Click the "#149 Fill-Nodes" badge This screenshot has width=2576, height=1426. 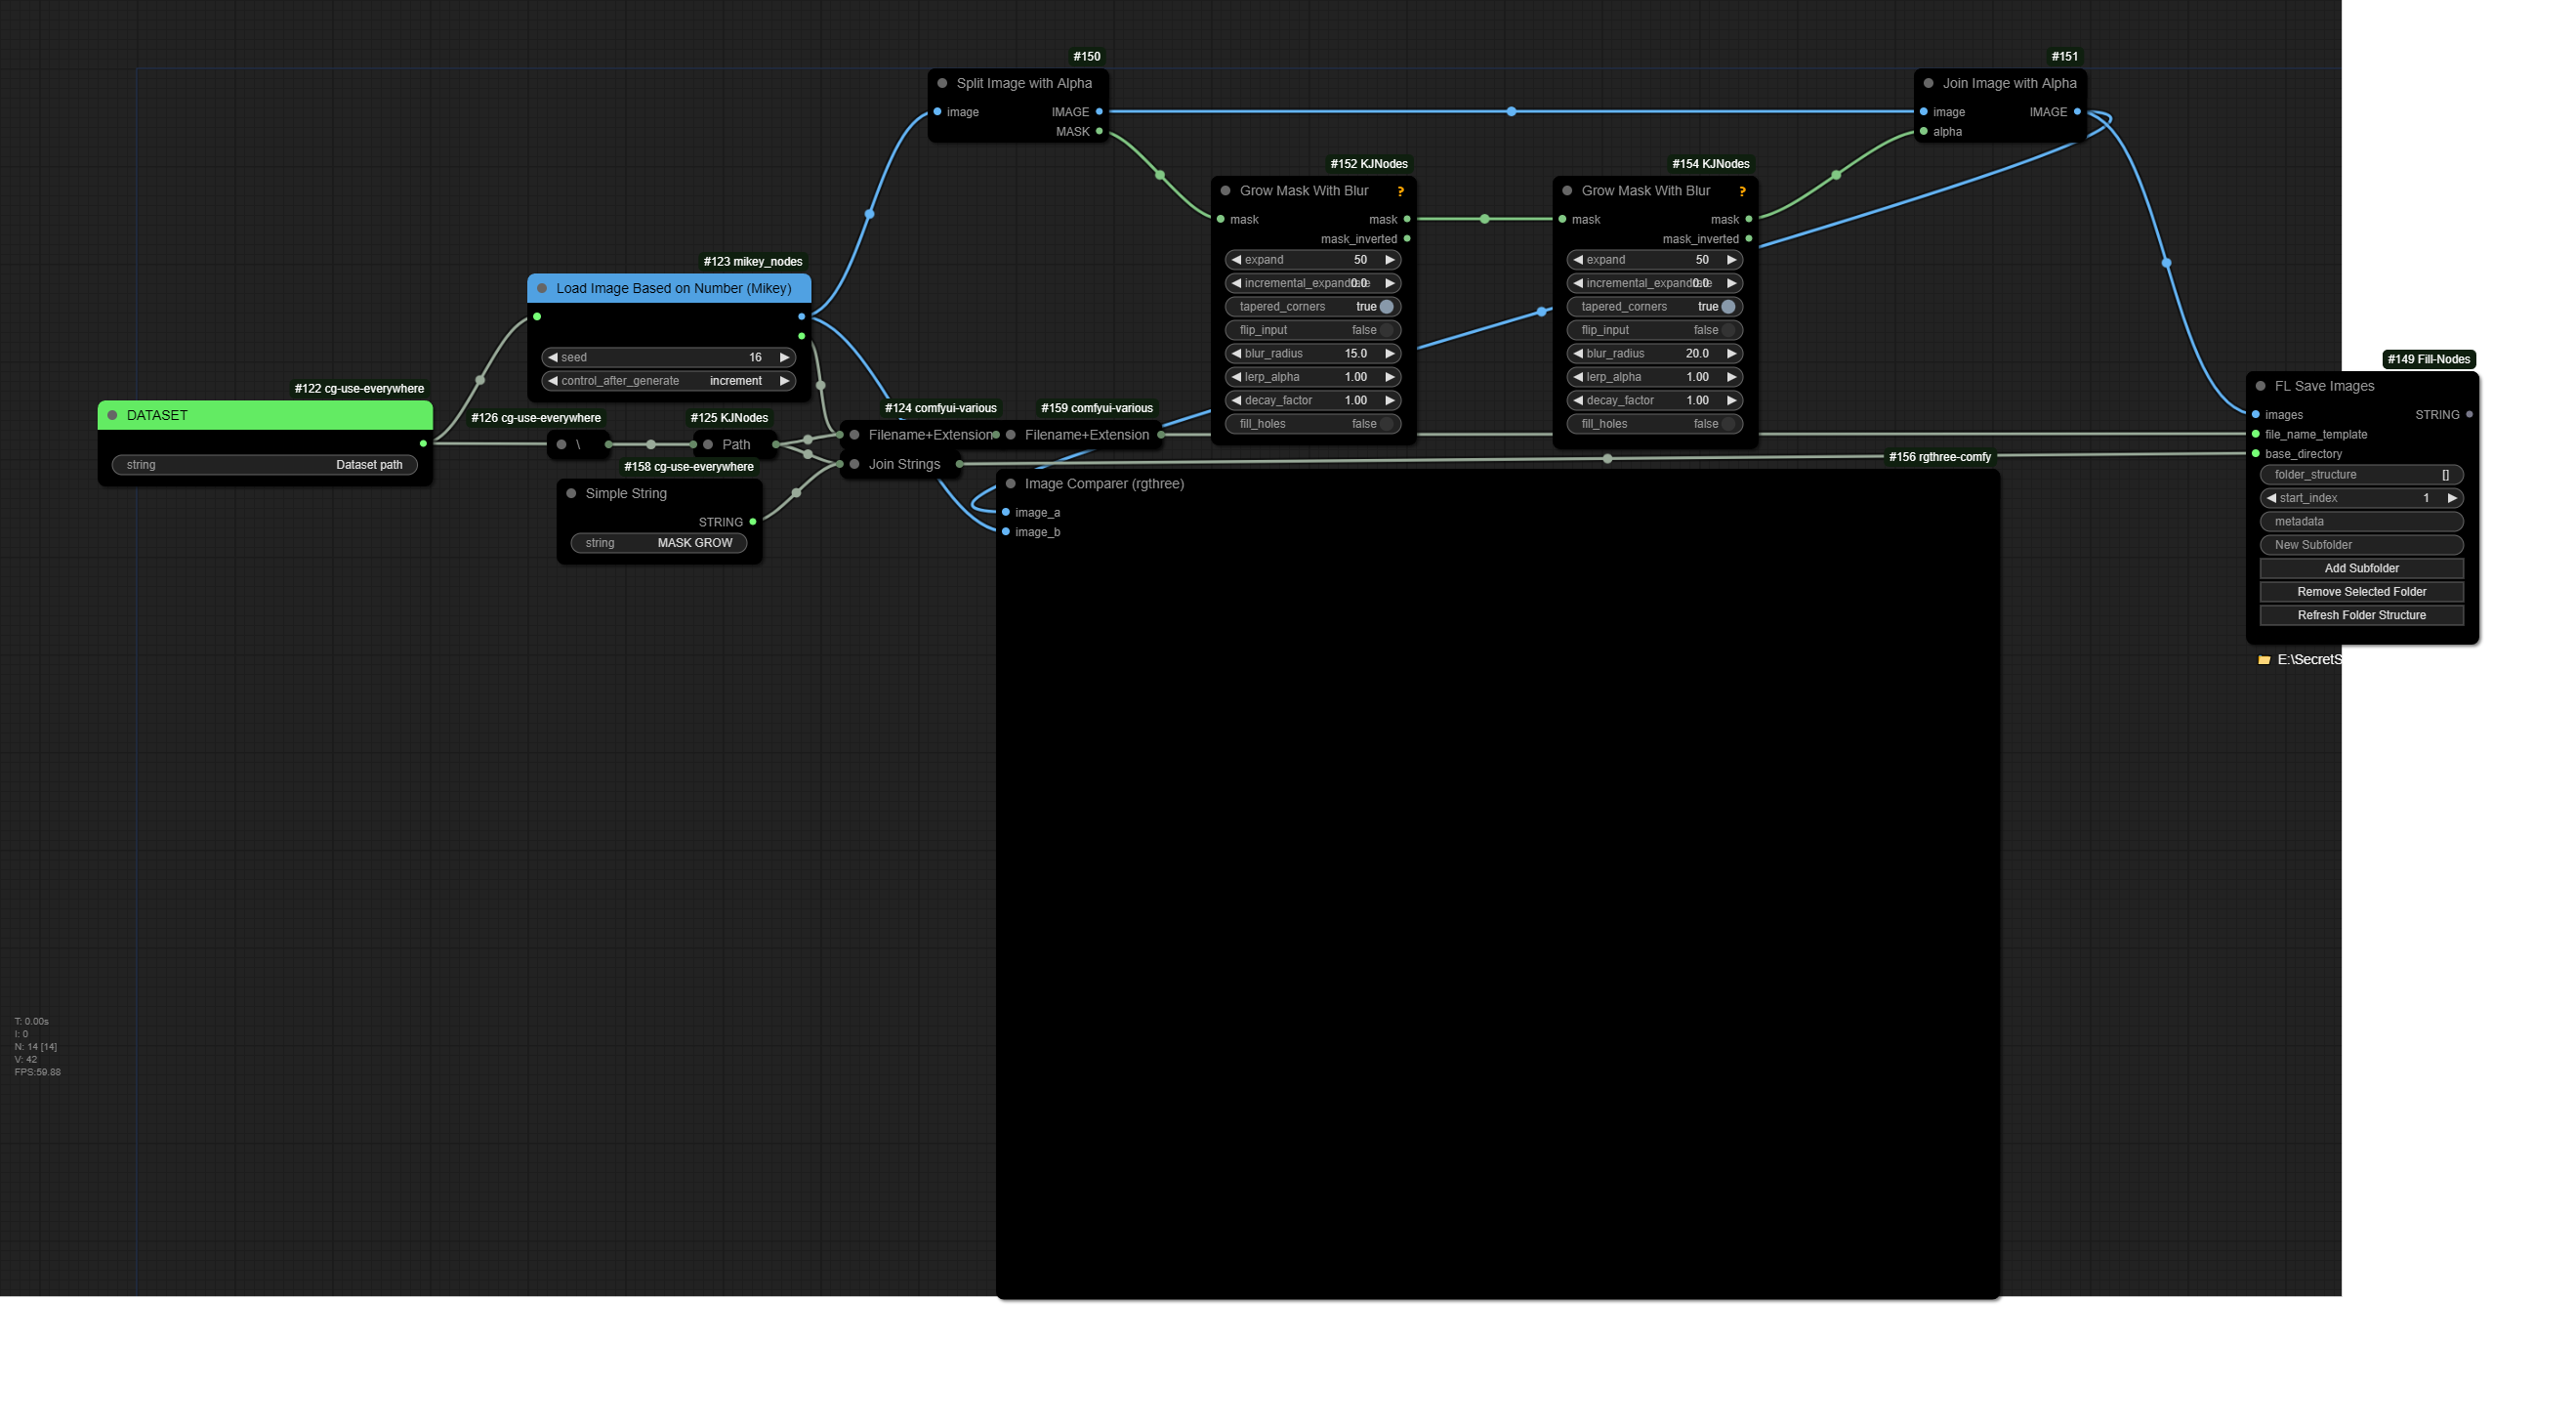click(x=2429, y=360)
